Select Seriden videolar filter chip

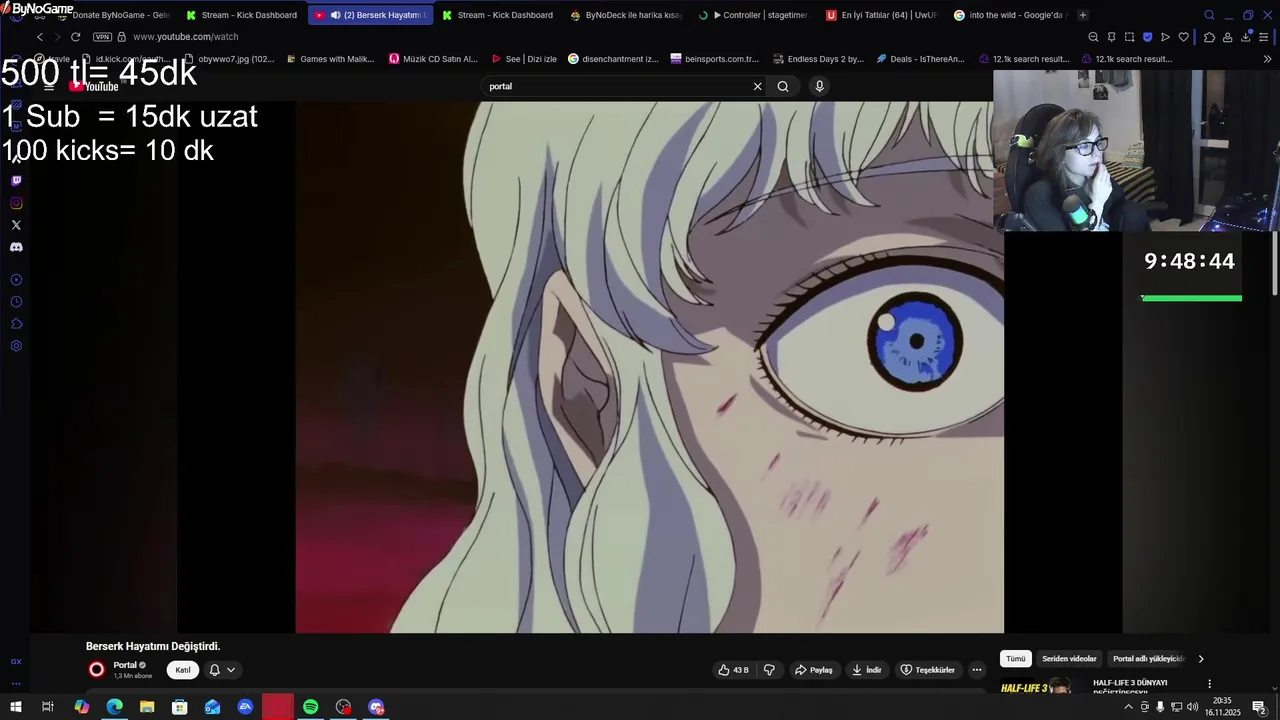coord(1069,659)
